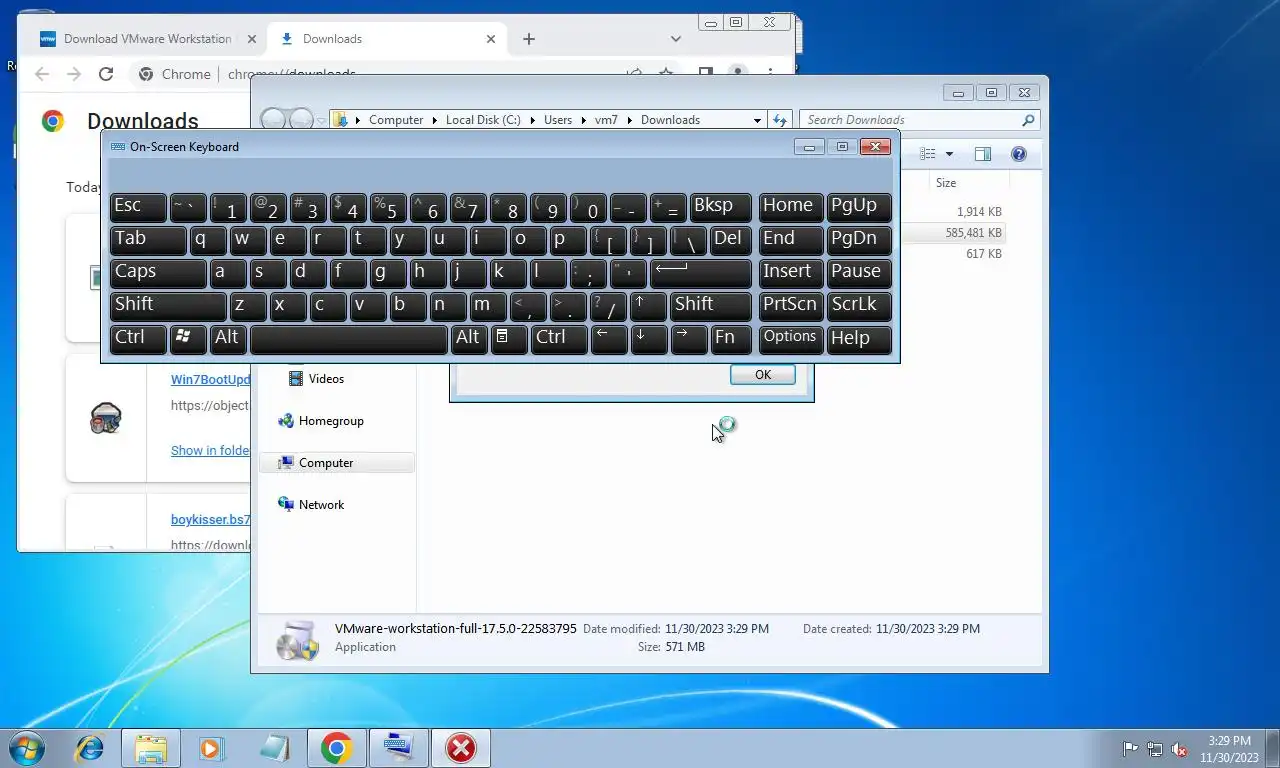
Task: Toggle the right Alt key on keyboard
Action: 469,338
